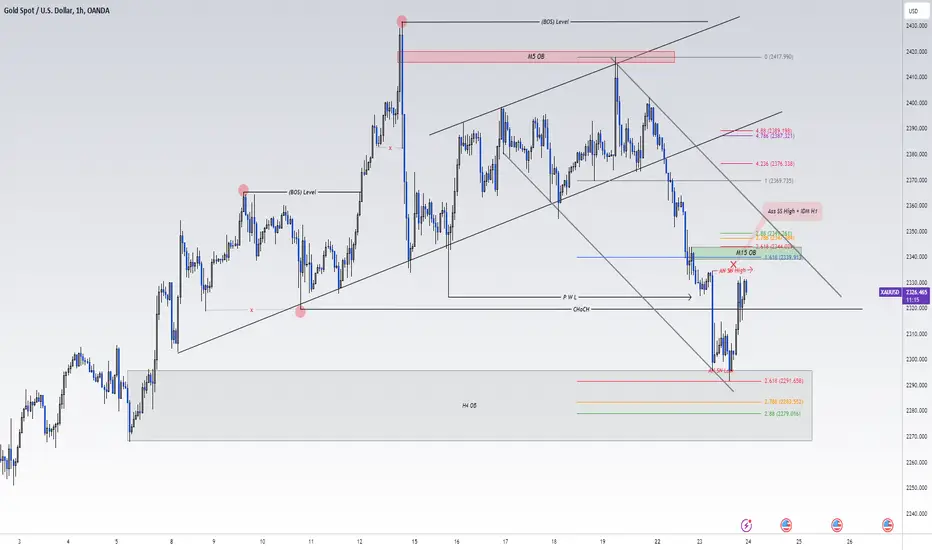The image size is (932, 550).
Task: Click the 2430.000 price axis label
Action: pos(916,26)
